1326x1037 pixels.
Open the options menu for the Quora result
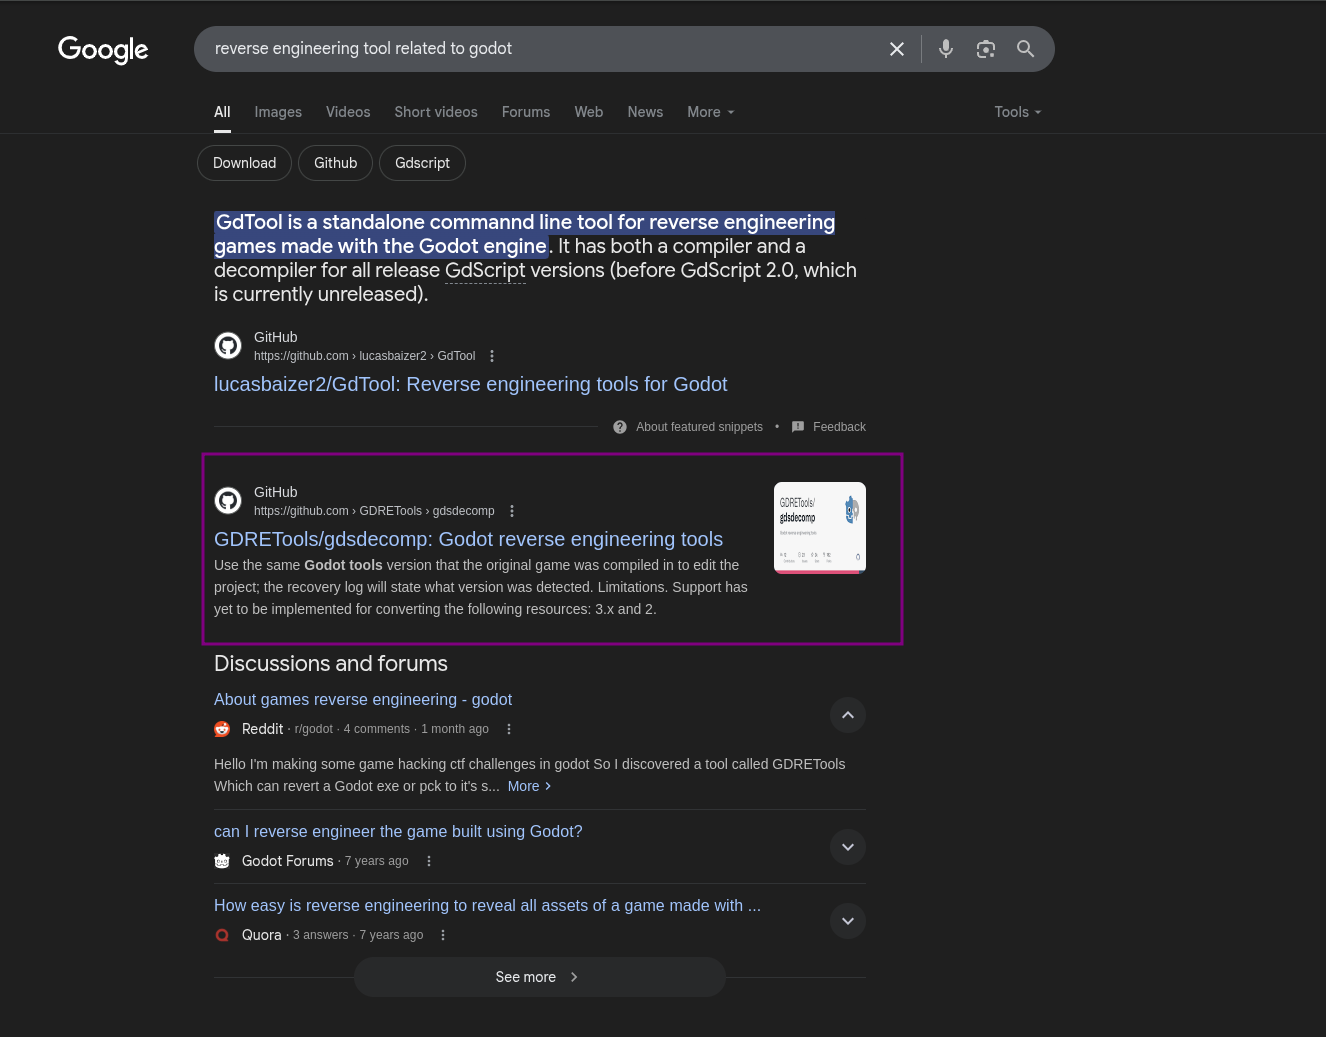click(x=443, y=935)
